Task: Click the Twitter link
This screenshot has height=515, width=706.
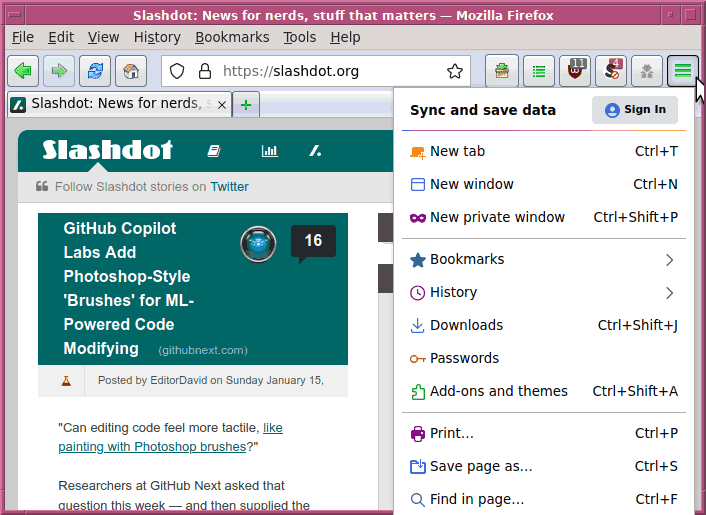Action: point(229,186)
